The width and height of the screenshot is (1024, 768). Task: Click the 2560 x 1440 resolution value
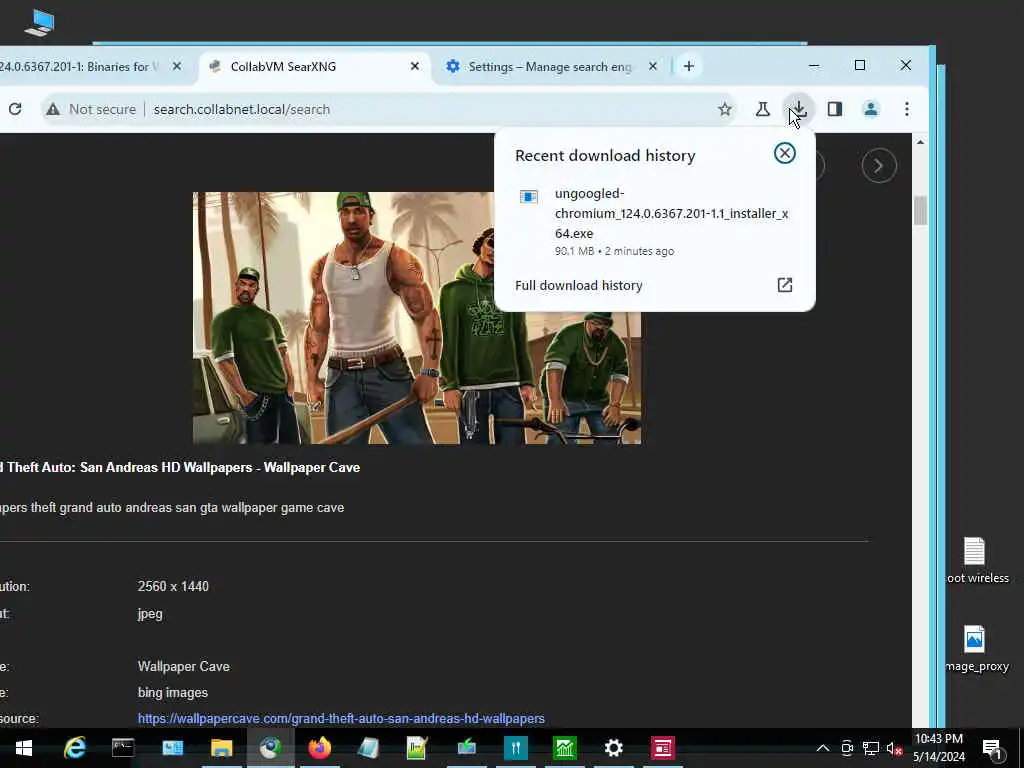pos(173,586)
